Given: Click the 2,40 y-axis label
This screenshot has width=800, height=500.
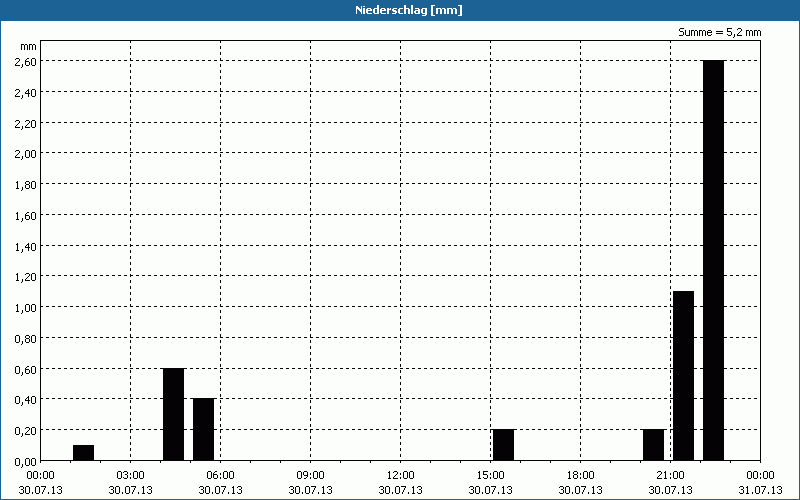Looking at the screenshot, I should pos(26,92).
